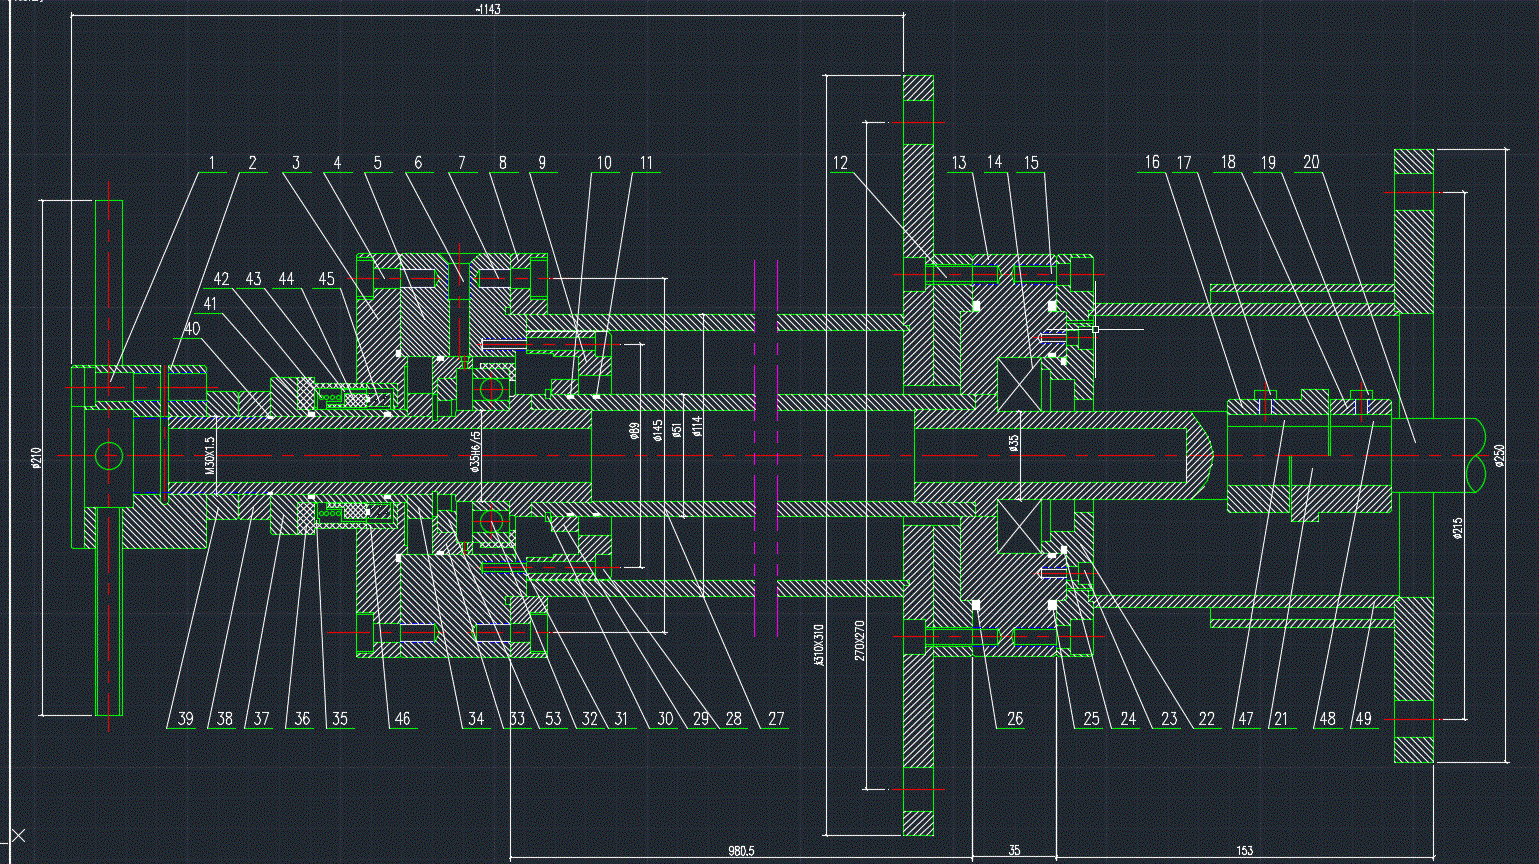Click callout label 10
This screenshot has height=864, width=1539.
[x=604, y=163]
